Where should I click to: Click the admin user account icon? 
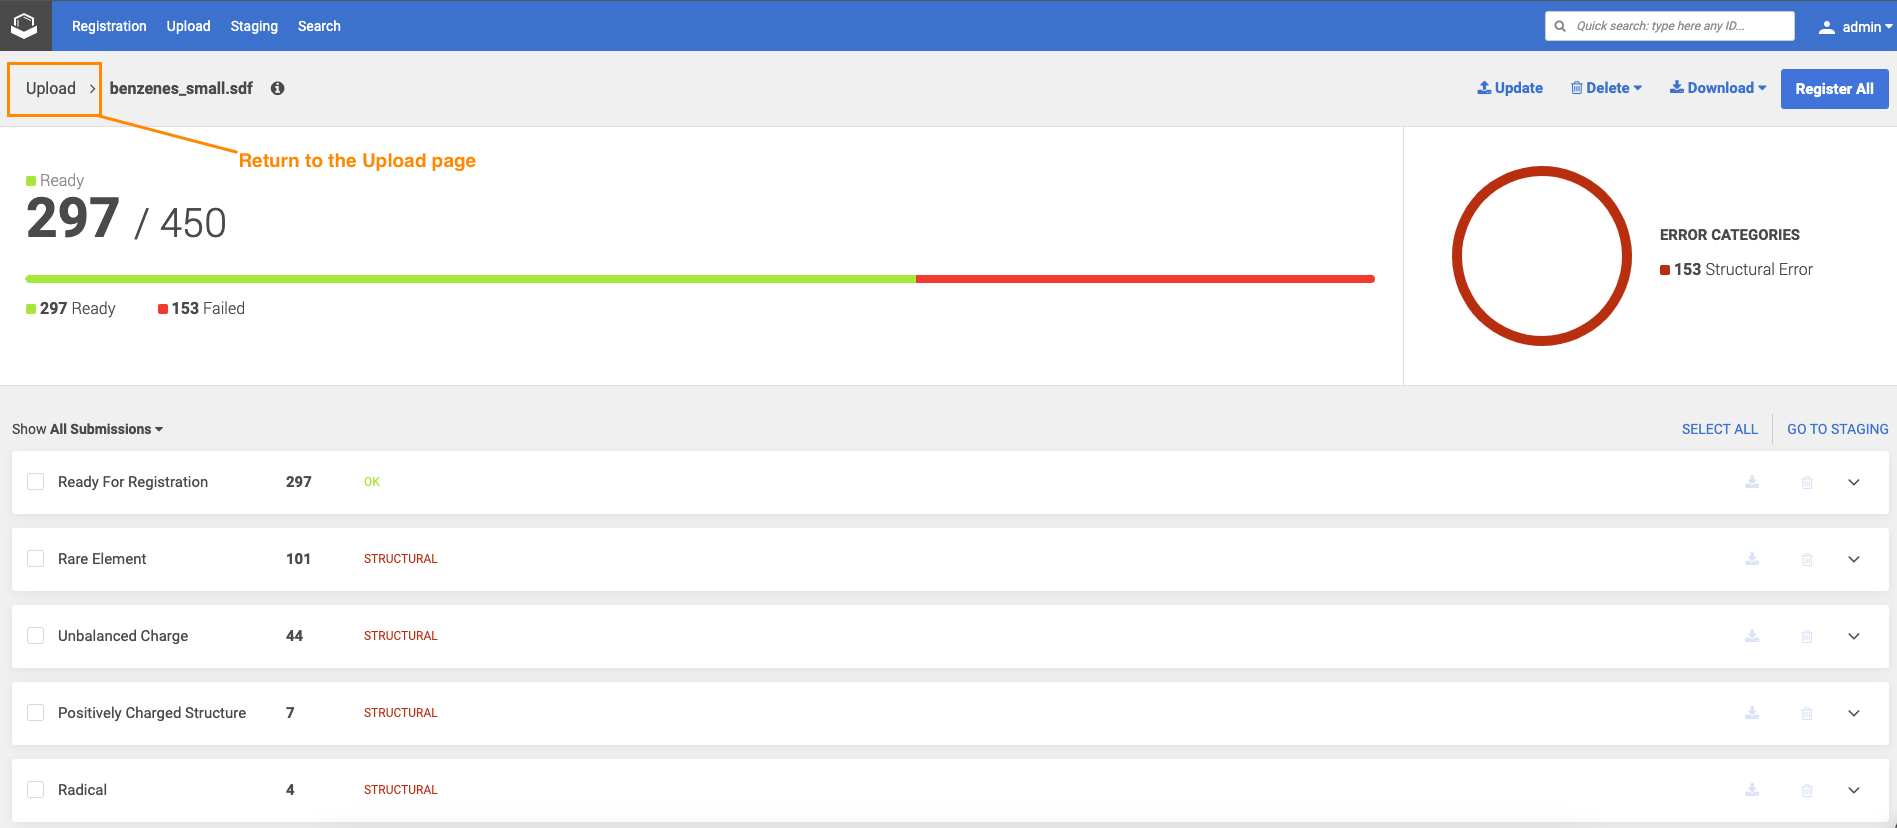coord(1827,27)
